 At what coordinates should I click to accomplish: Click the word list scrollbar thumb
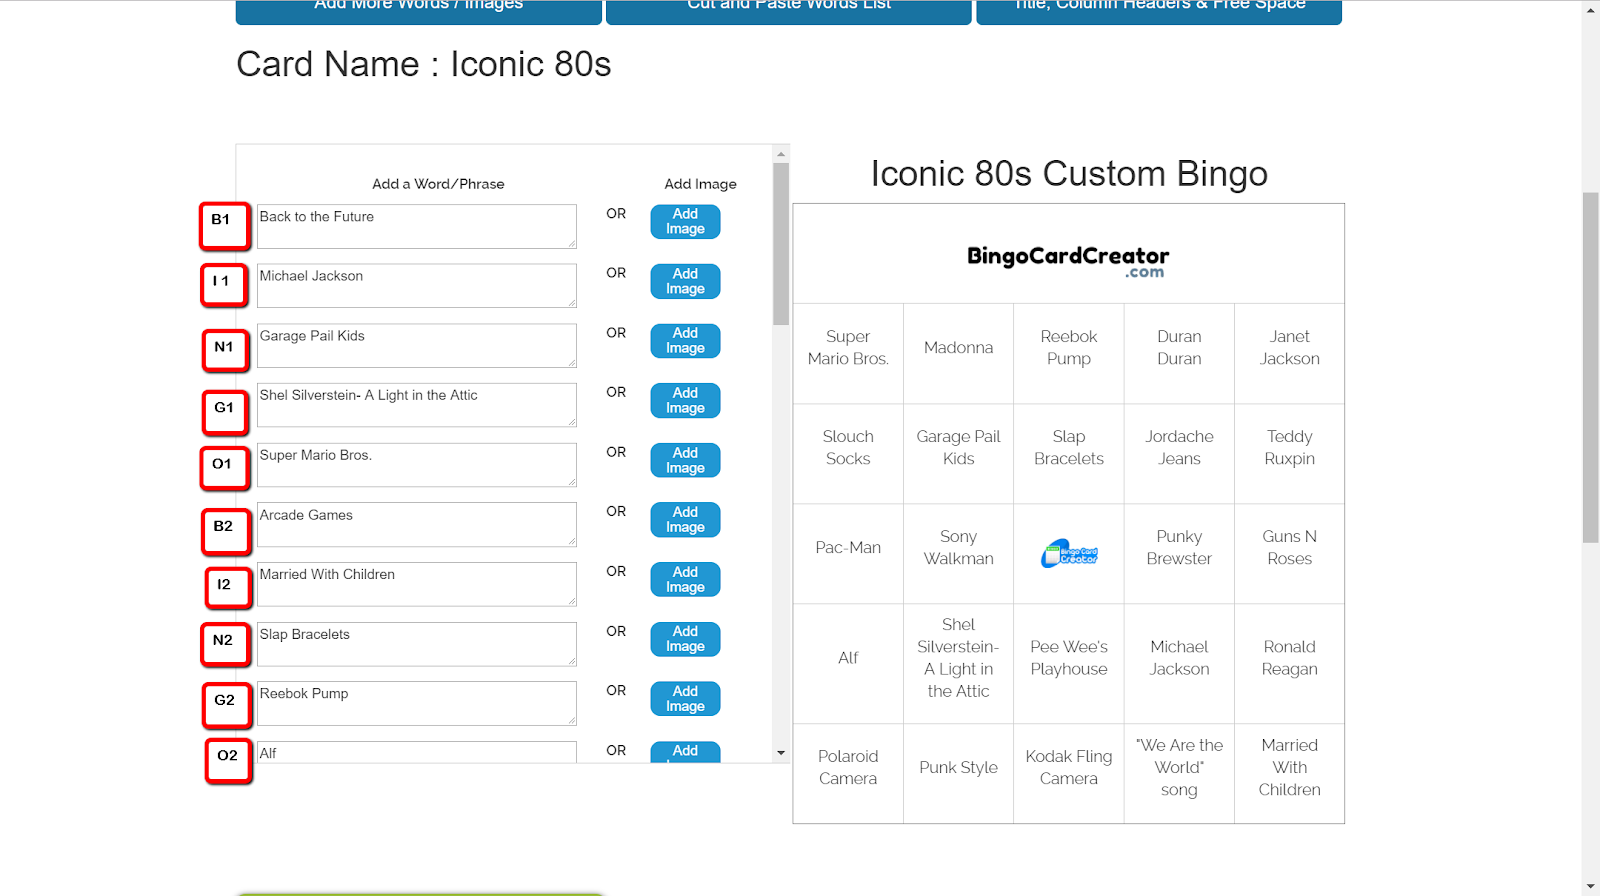click(x=781, y=244)
